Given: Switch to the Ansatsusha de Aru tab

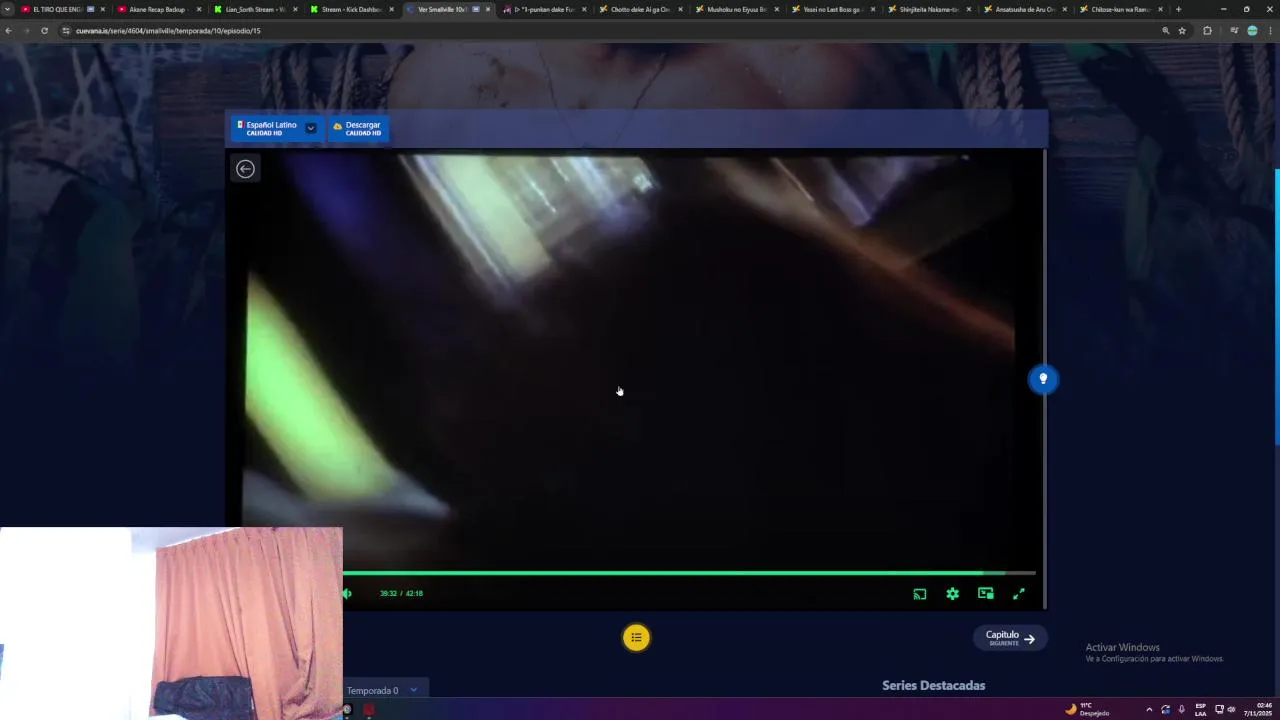Looking at the screenshot, I should (x=1024, y=9).
